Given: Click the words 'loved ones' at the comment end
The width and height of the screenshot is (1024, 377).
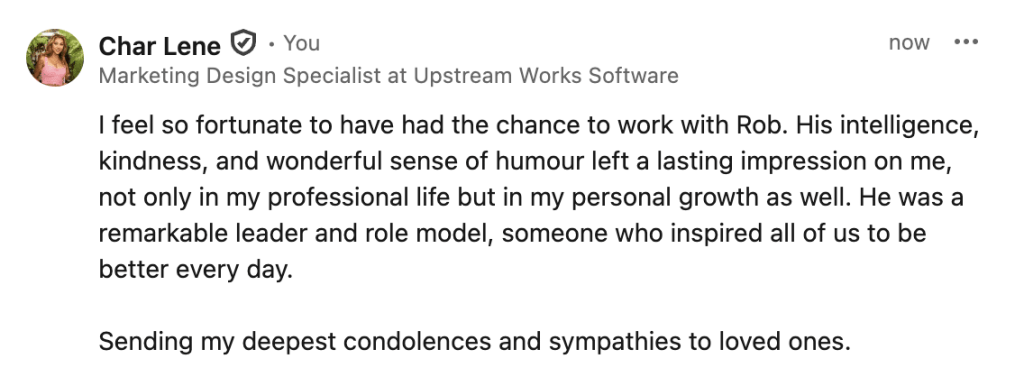Looking at the screenshot, I should (784, 341).
